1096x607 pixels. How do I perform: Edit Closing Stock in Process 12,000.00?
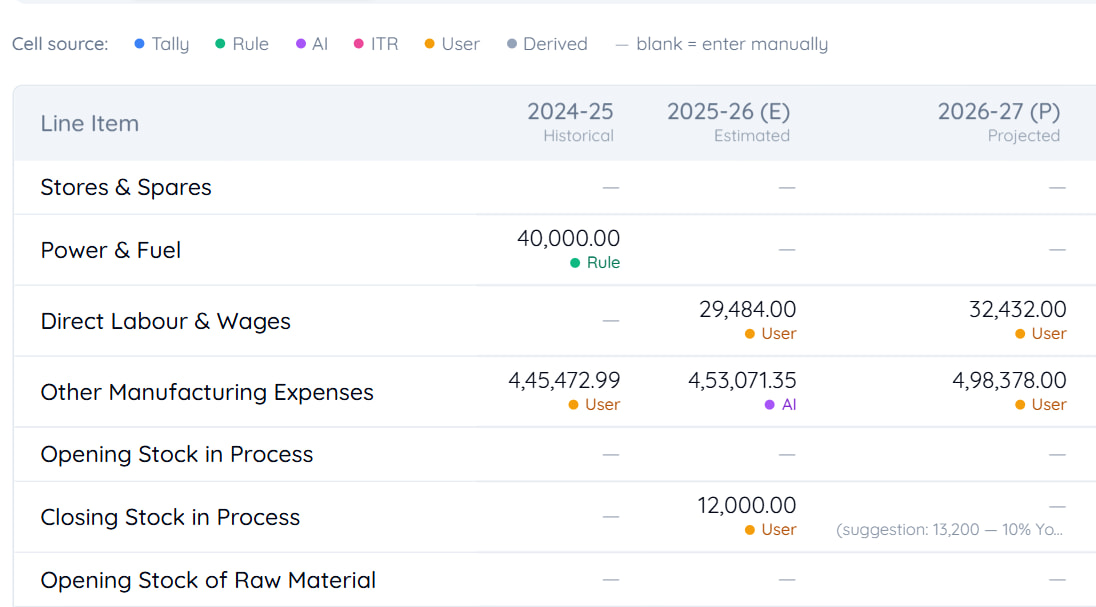(x=747, y=505)
